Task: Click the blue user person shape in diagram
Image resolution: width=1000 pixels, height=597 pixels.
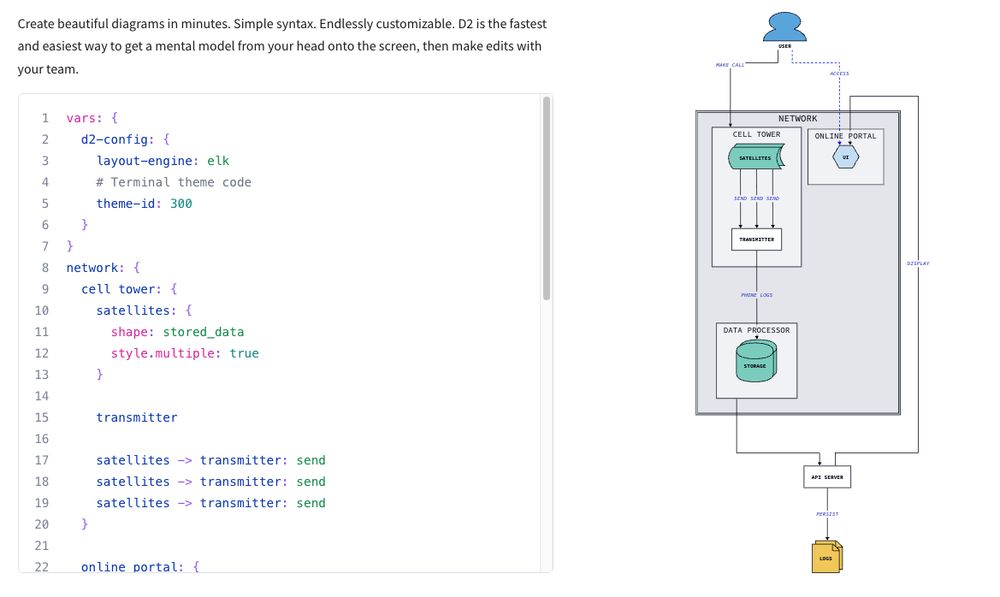Action: (784, 26)
